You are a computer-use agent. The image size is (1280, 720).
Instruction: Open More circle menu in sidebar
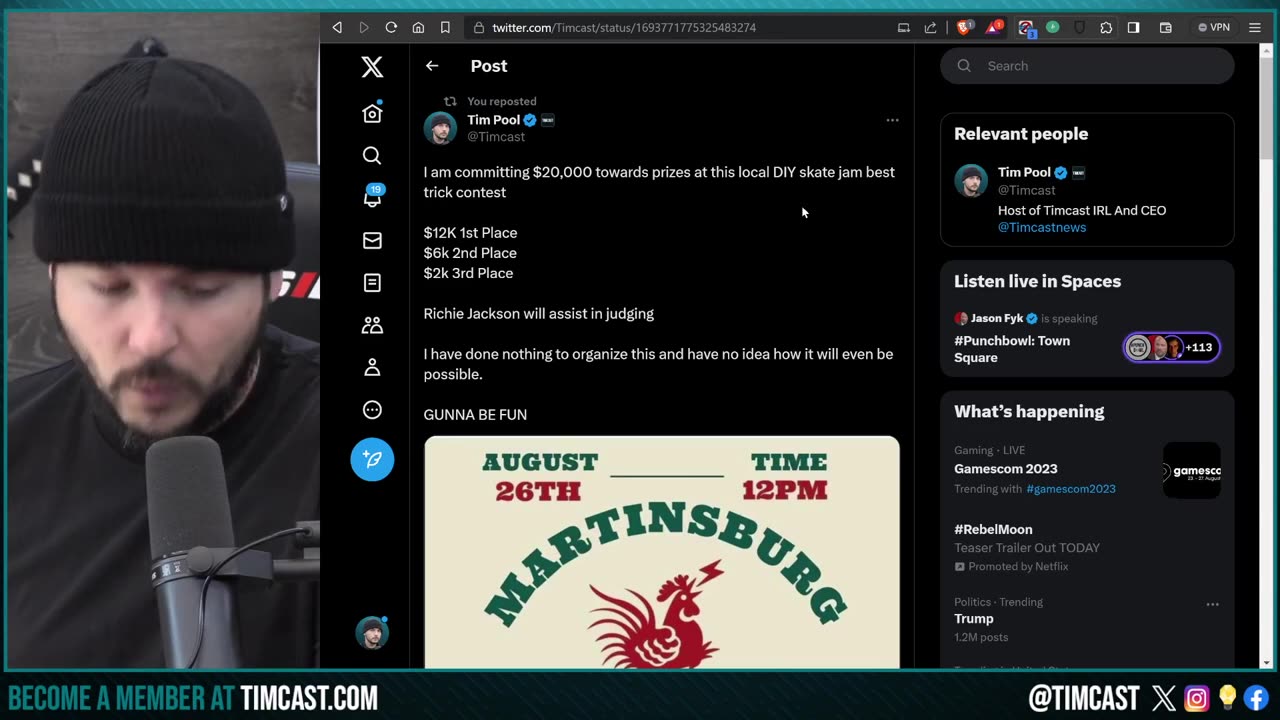tap(372, 410)
